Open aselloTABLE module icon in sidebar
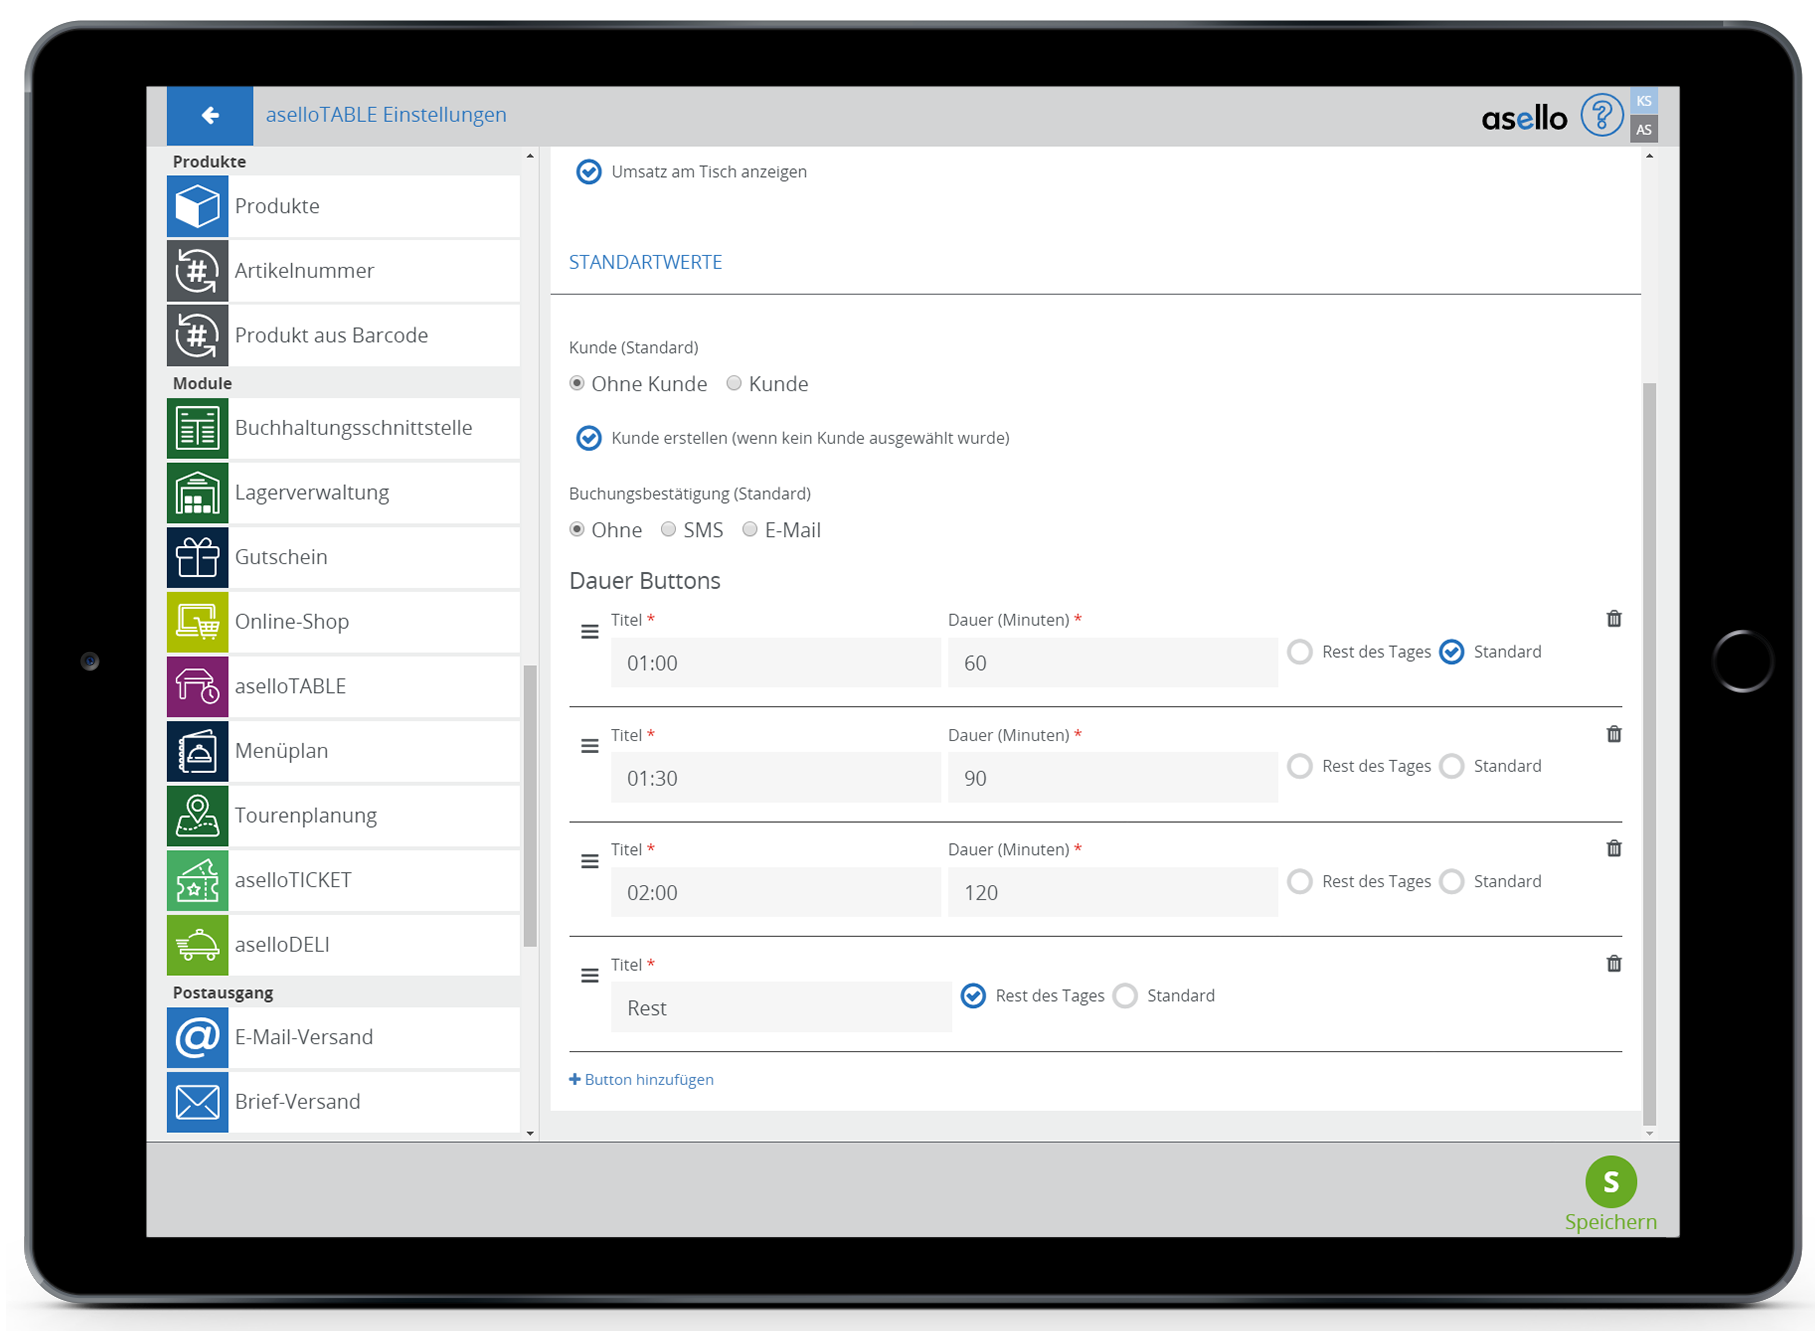 (x=198, y=687)
